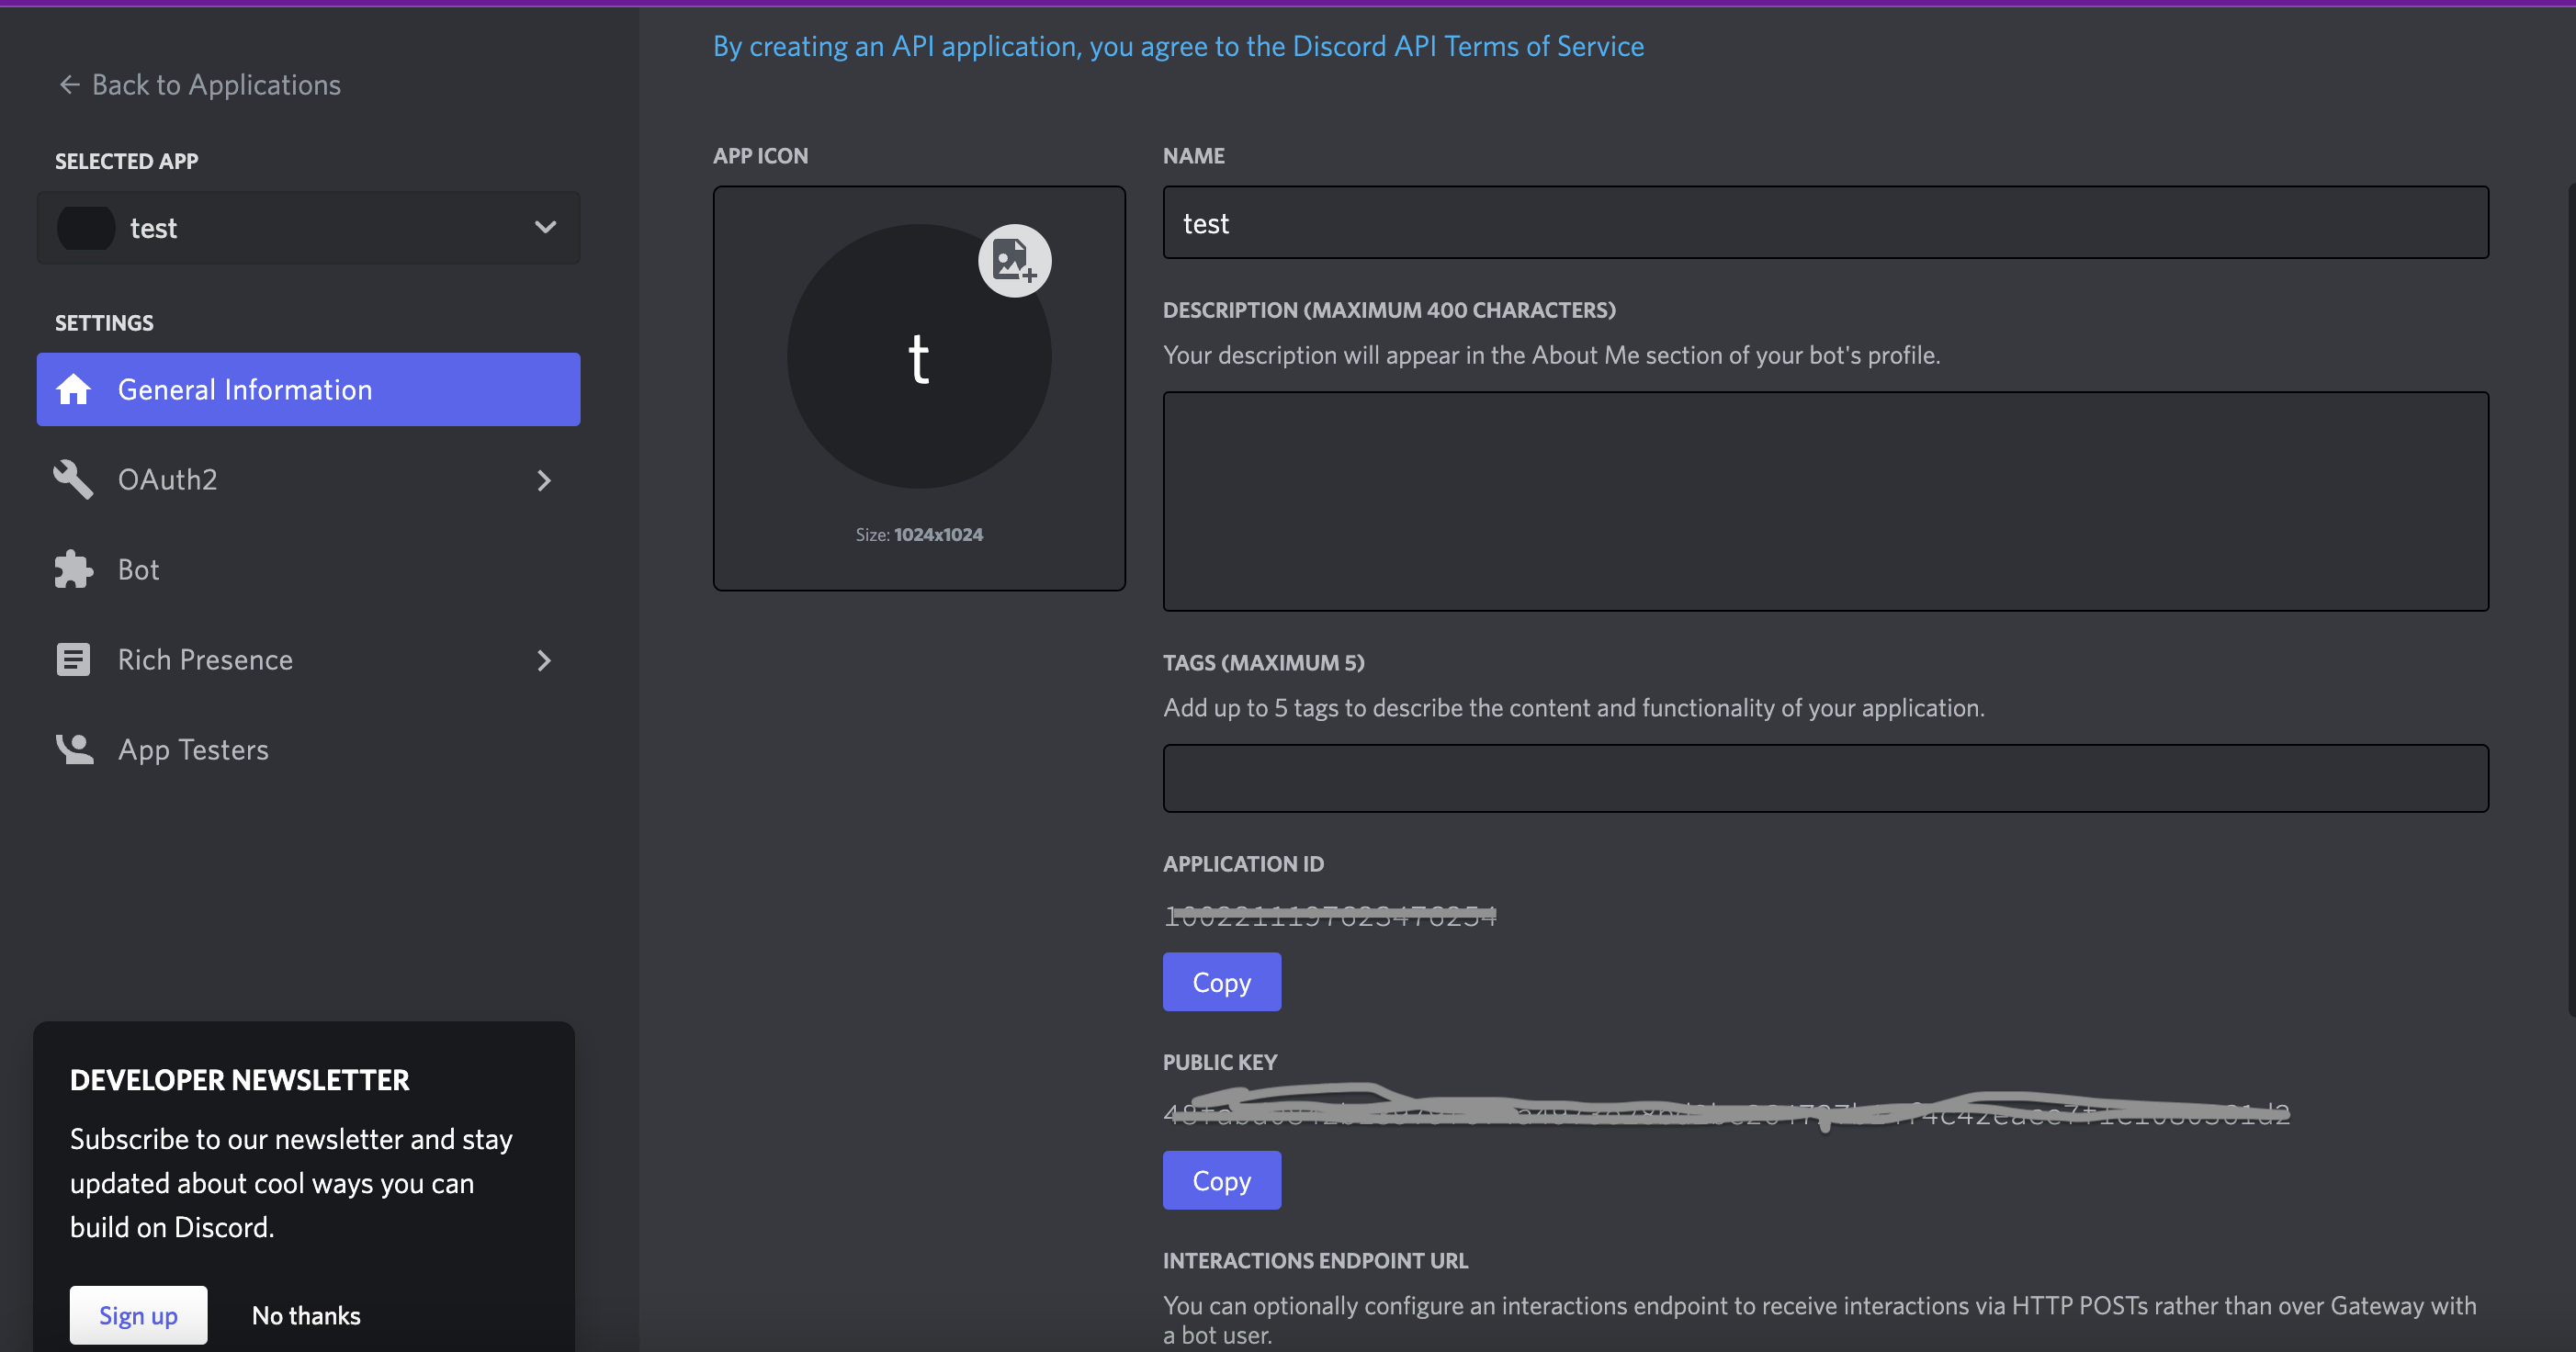The height and width of the screenshot is (1352, 2576).
Task: Click the 'DESCRIPTION (MAXIMUM 400 CHARACTERS)' heading
Action: [x=1389, y=310]
